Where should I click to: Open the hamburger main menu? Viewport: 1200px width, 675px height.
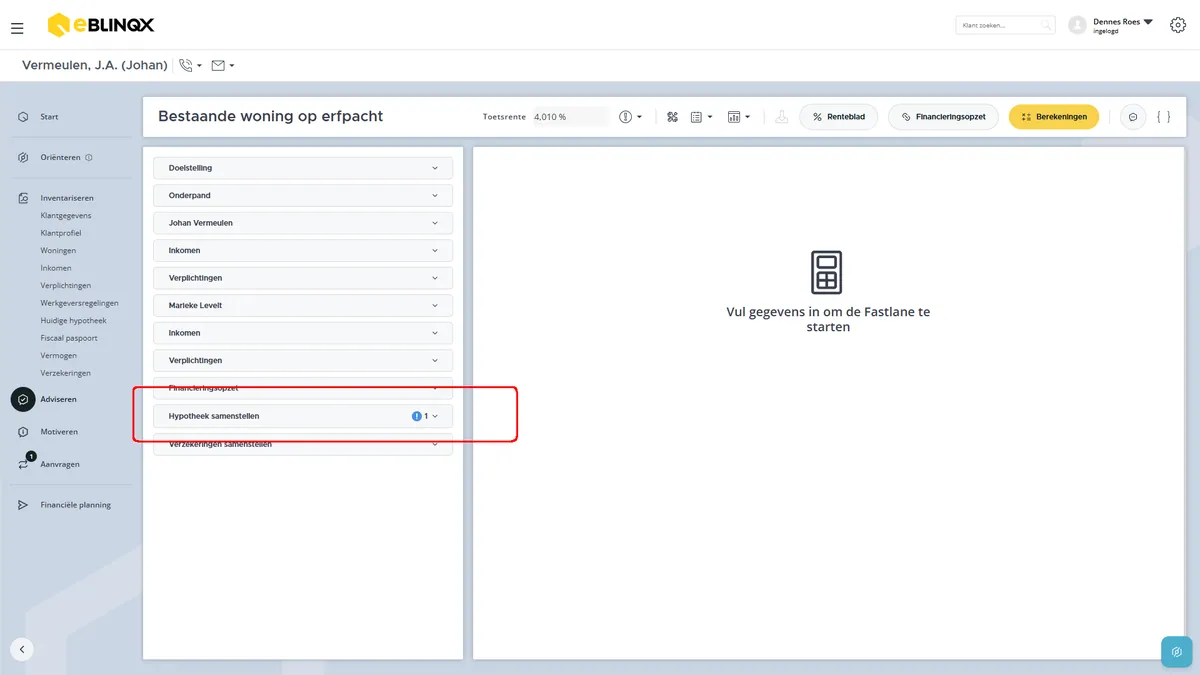(17, 28)
